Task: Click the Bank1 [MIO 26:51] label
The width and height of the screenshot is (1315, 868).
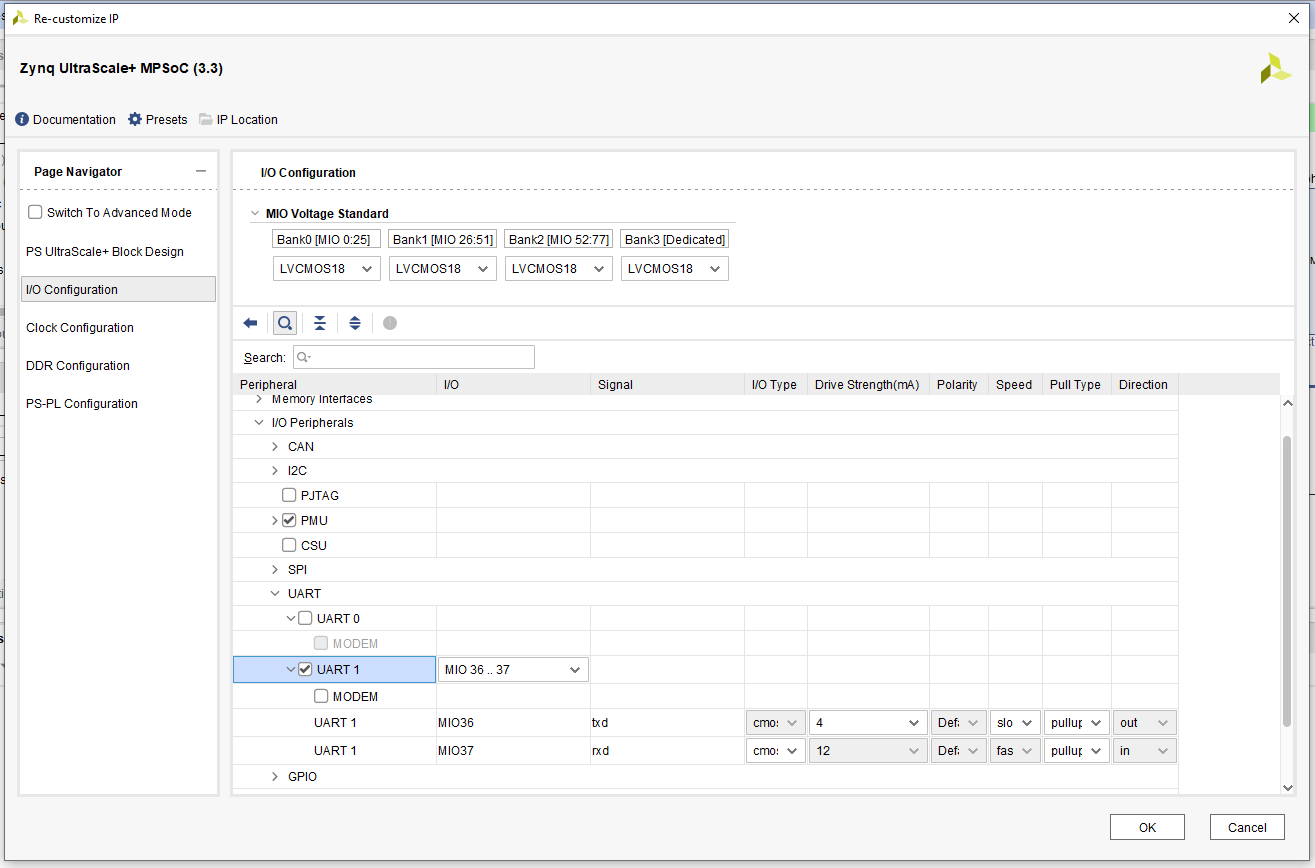Action: [x=443, y=240]
